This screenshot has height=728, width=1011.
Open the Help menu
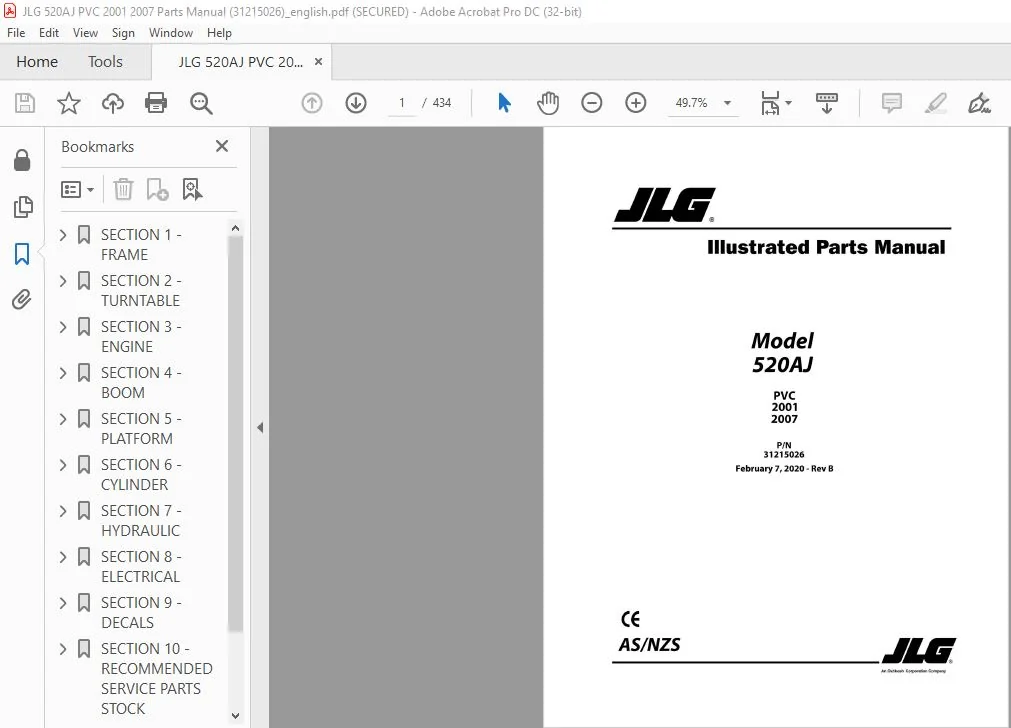[219, 33]
